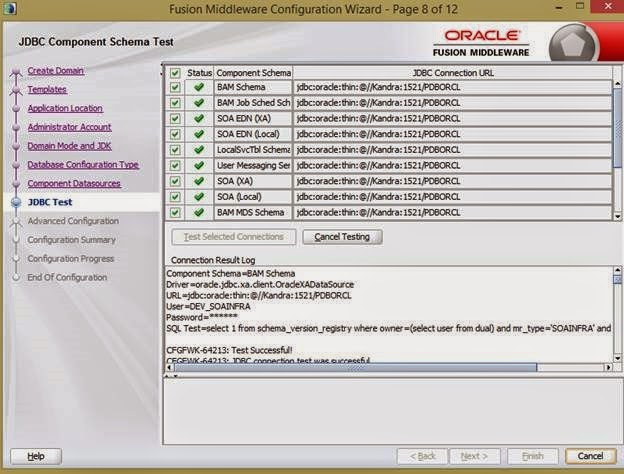Click green status checkmark for BAM Job Sched
624x474 pixels.
[x=199, y=103]
